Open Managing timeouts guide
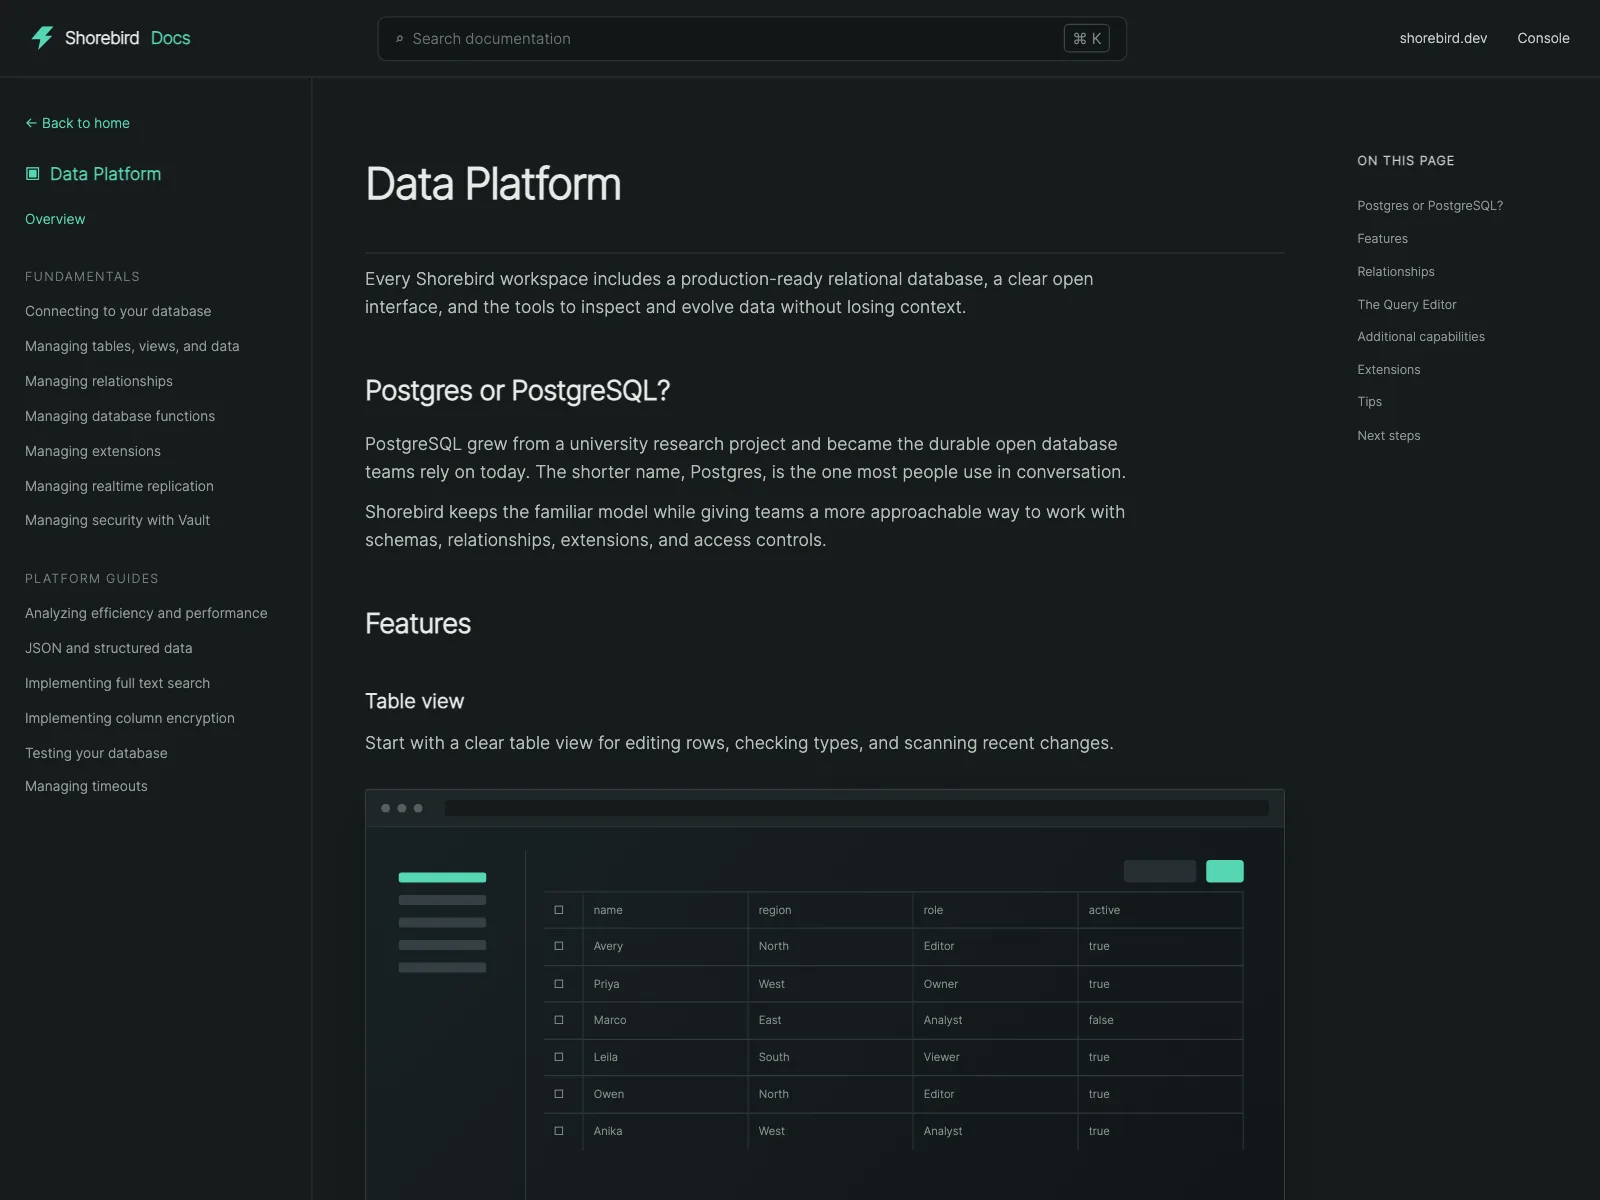1600x1200 pixels. 86,786
